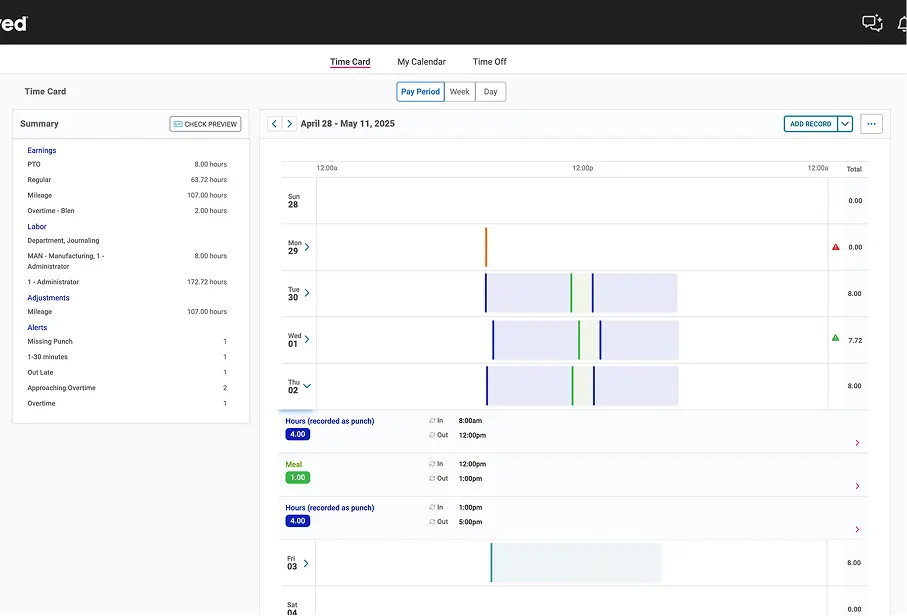Click the next pay period arrow
This screenshot has height=616, width=907.
pos(289,123)
